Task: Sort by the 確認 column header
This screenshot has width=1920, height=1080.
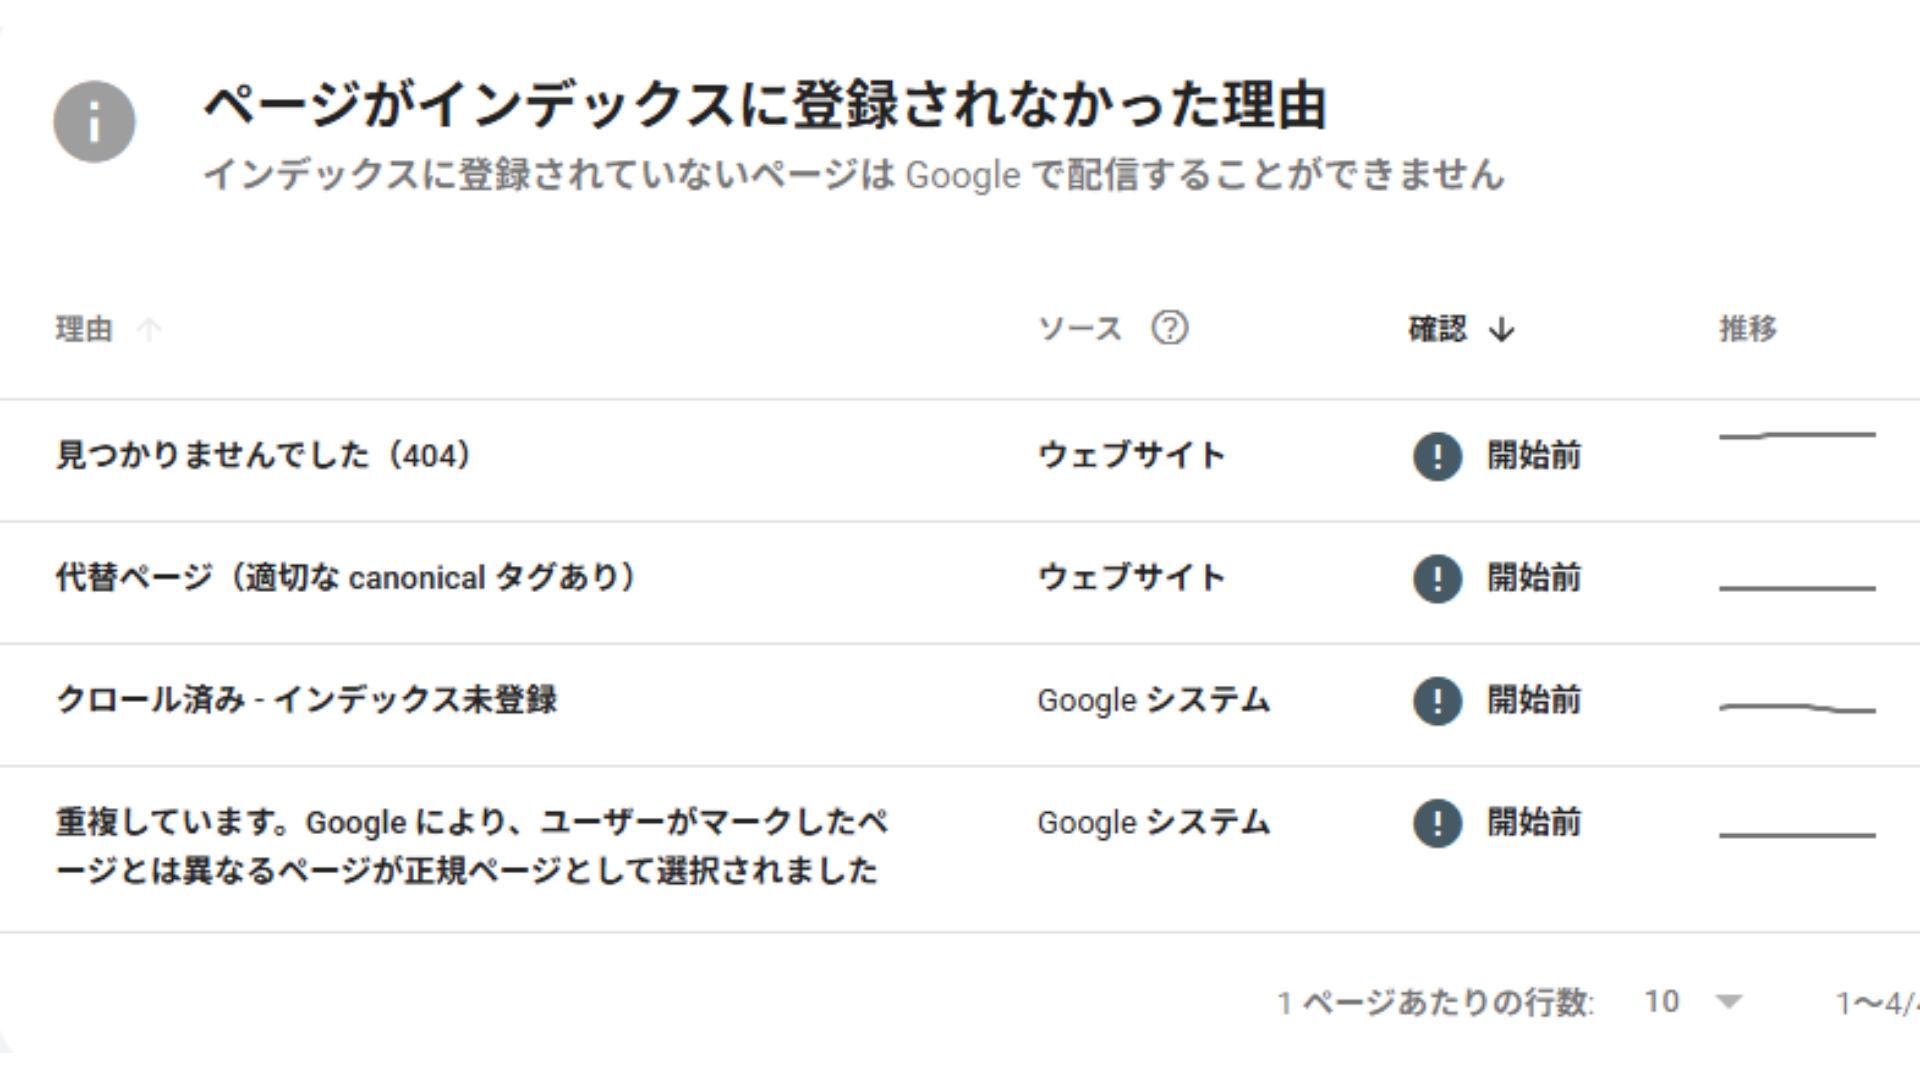Action: [x=1437, y=329]
